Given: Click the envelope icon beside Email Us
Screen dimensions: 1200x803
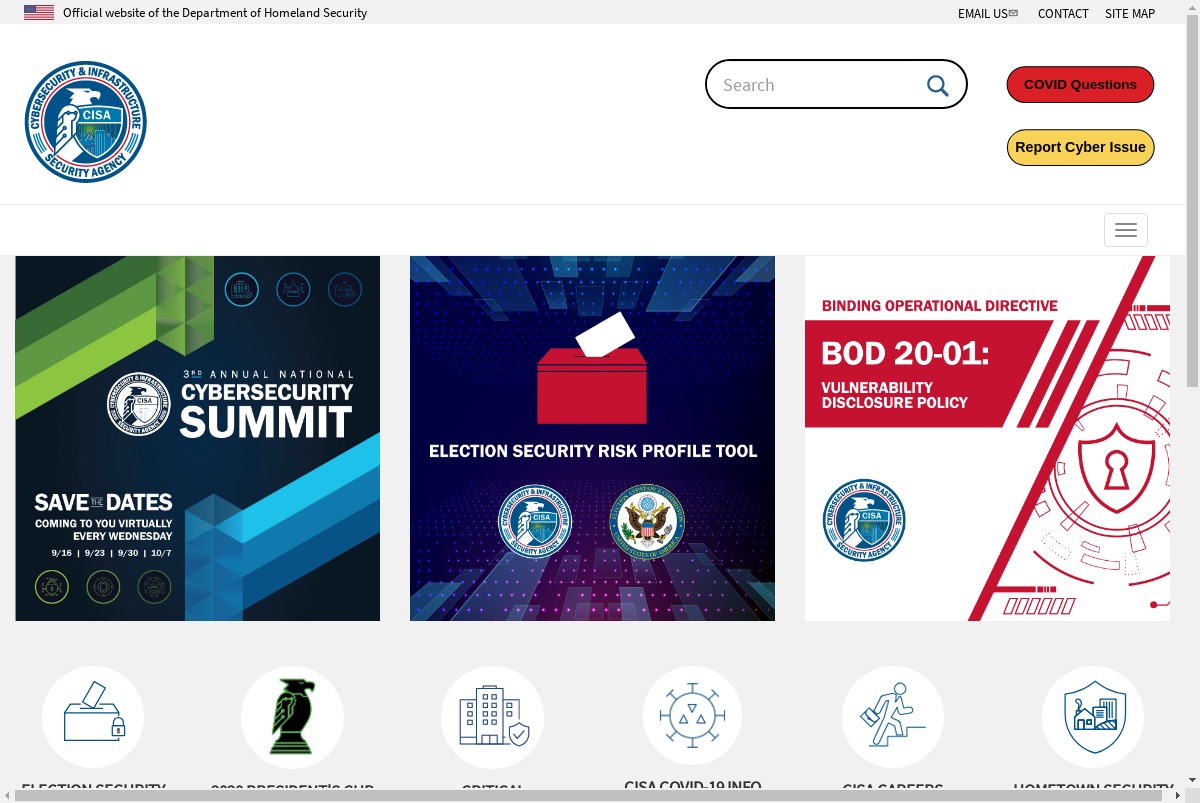Looking at the screenshot, I should 1014,13.
